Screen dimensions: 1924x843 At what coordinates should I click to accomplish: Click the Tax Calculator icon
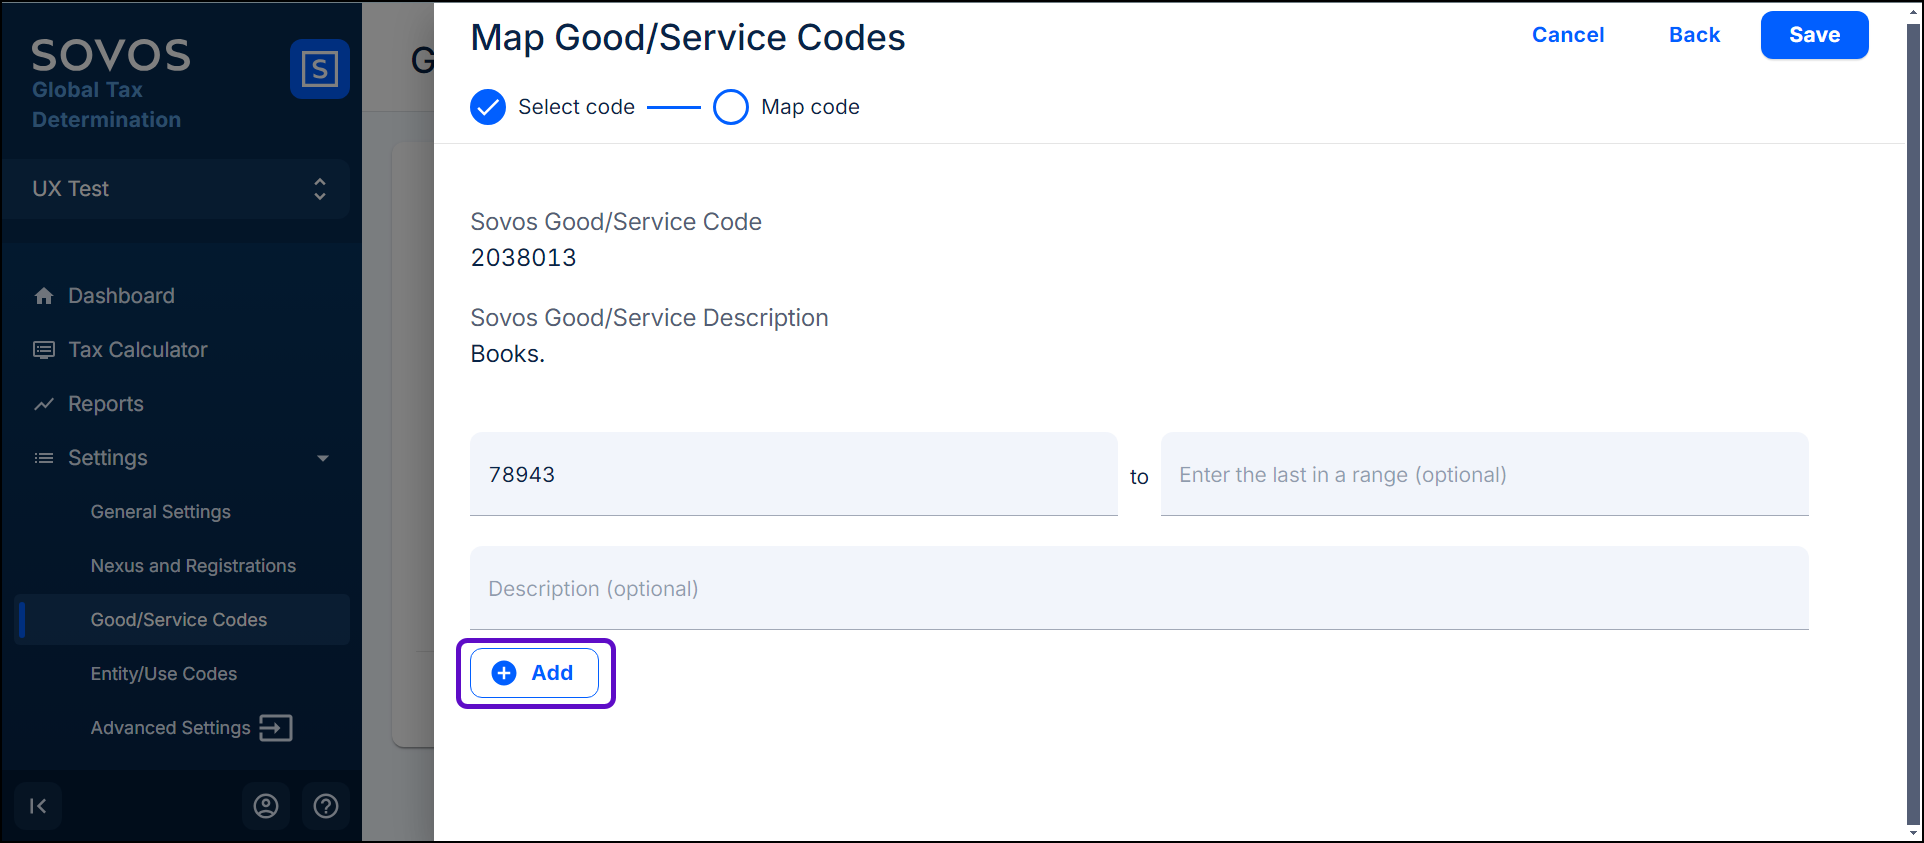pyautogui.click(x=44, y=350)
